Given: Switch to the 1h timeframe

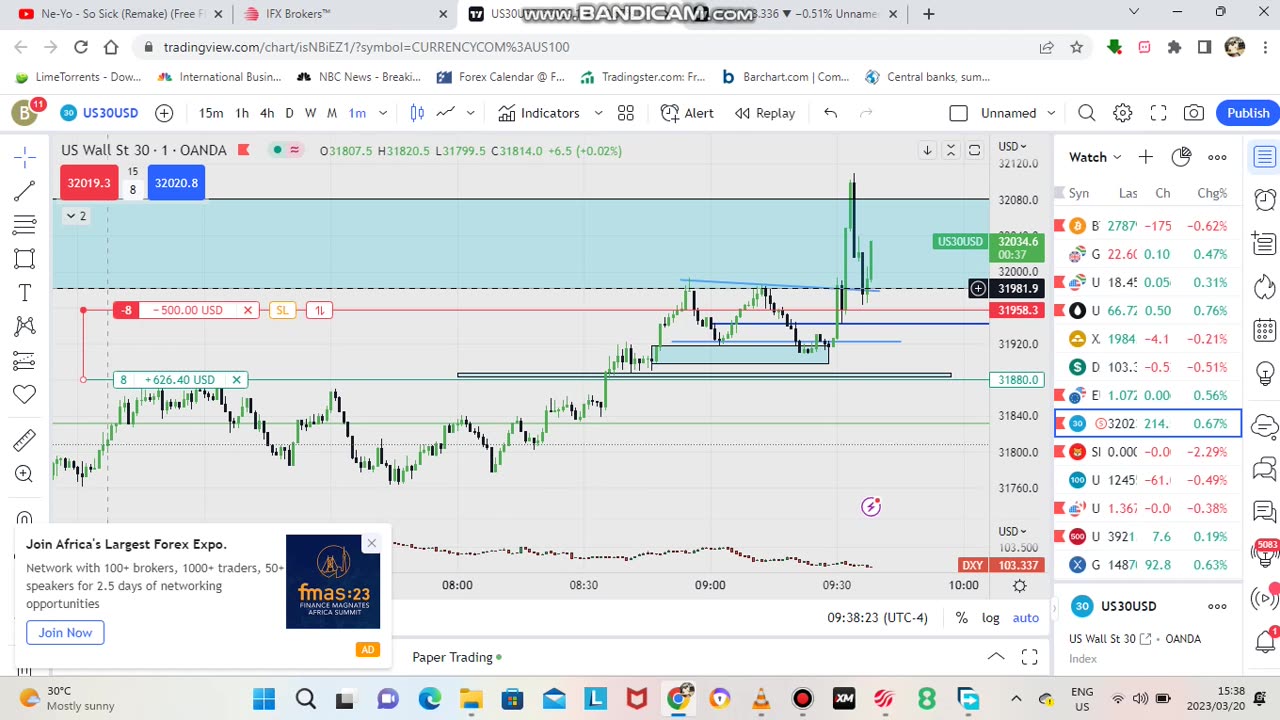Looking at the screenshot, I should coord(242,113).
